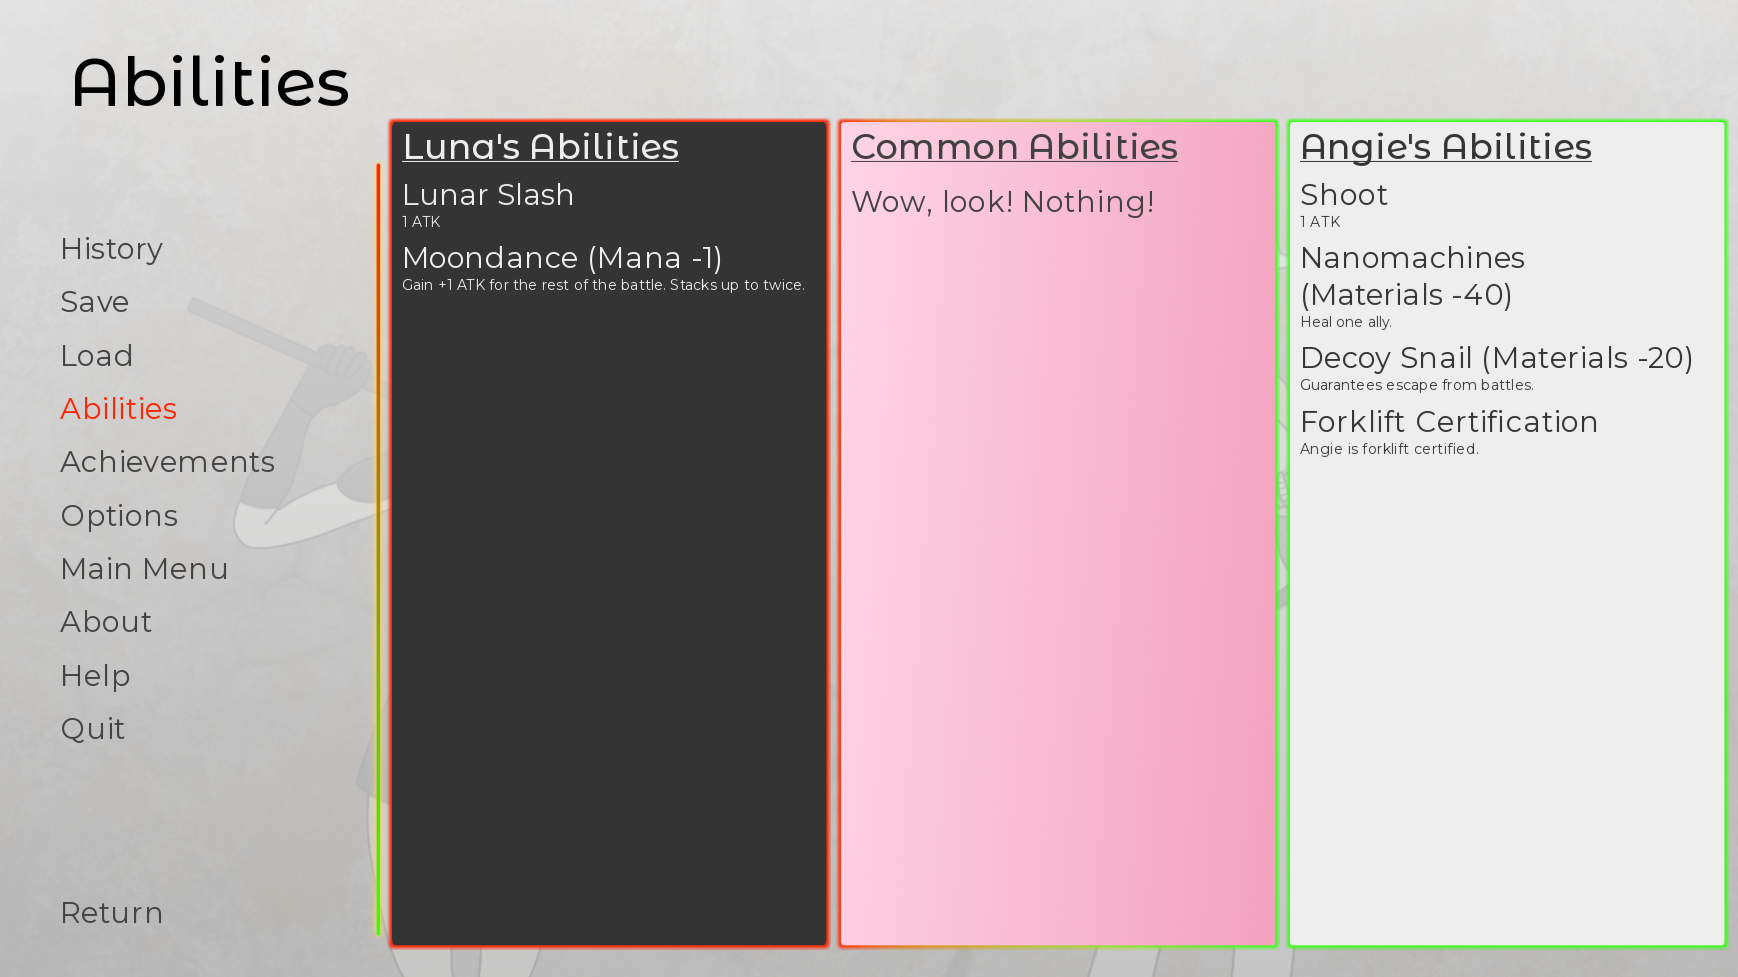Click Main Menu in the sidebar
1738x977 pixels.
[144, 569]
